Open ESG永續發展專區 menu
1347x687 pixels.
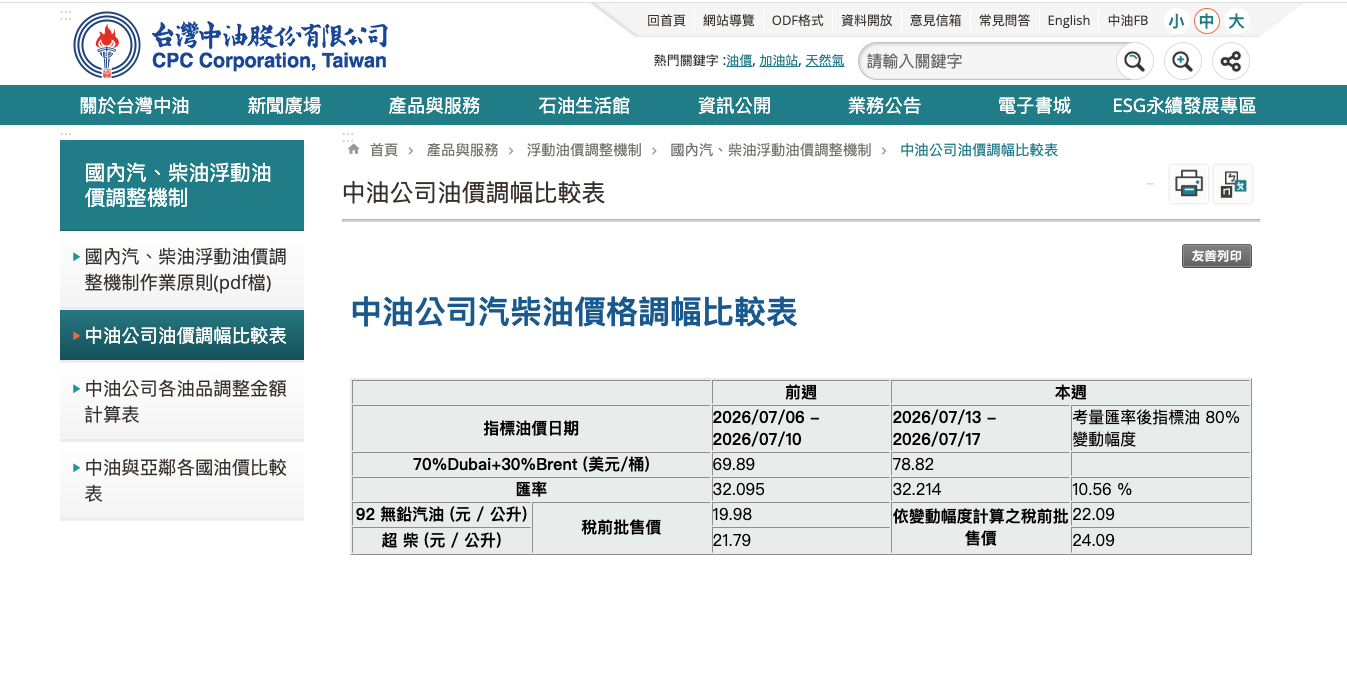[1184, 106]
